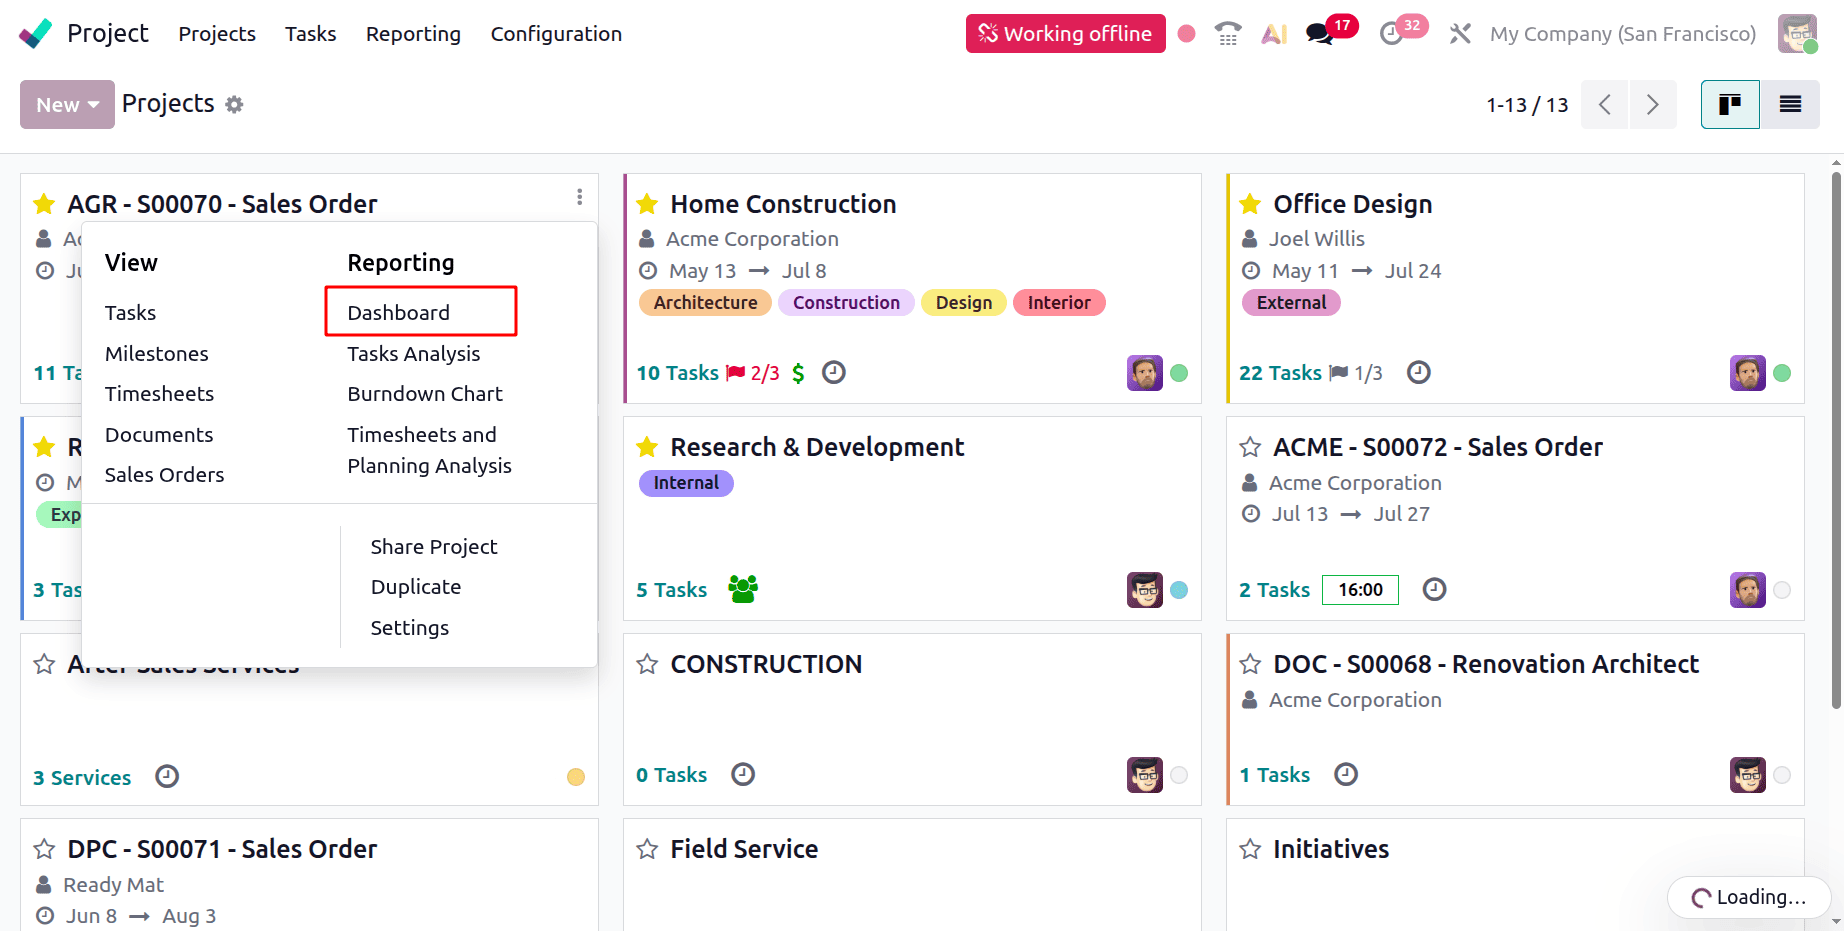The width and height of the screenshot is (1844, 931).
Task: Click activity clock on Office Design card
Action: [x=1419, y=373]
